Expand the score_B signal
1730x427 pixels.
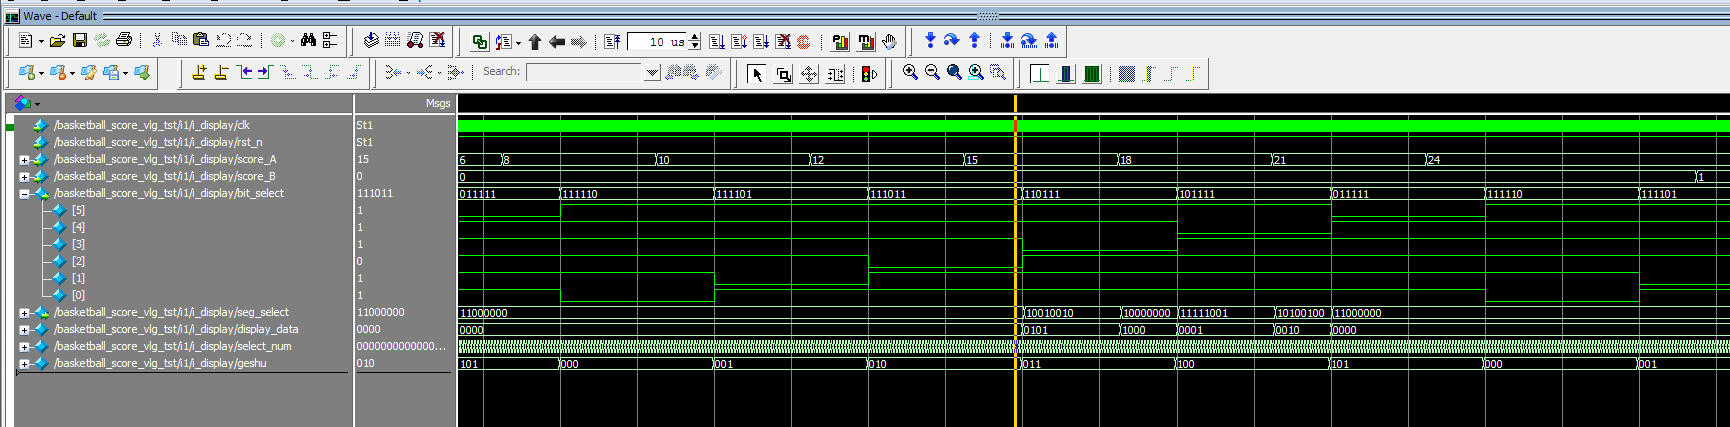tap(24, 177)
